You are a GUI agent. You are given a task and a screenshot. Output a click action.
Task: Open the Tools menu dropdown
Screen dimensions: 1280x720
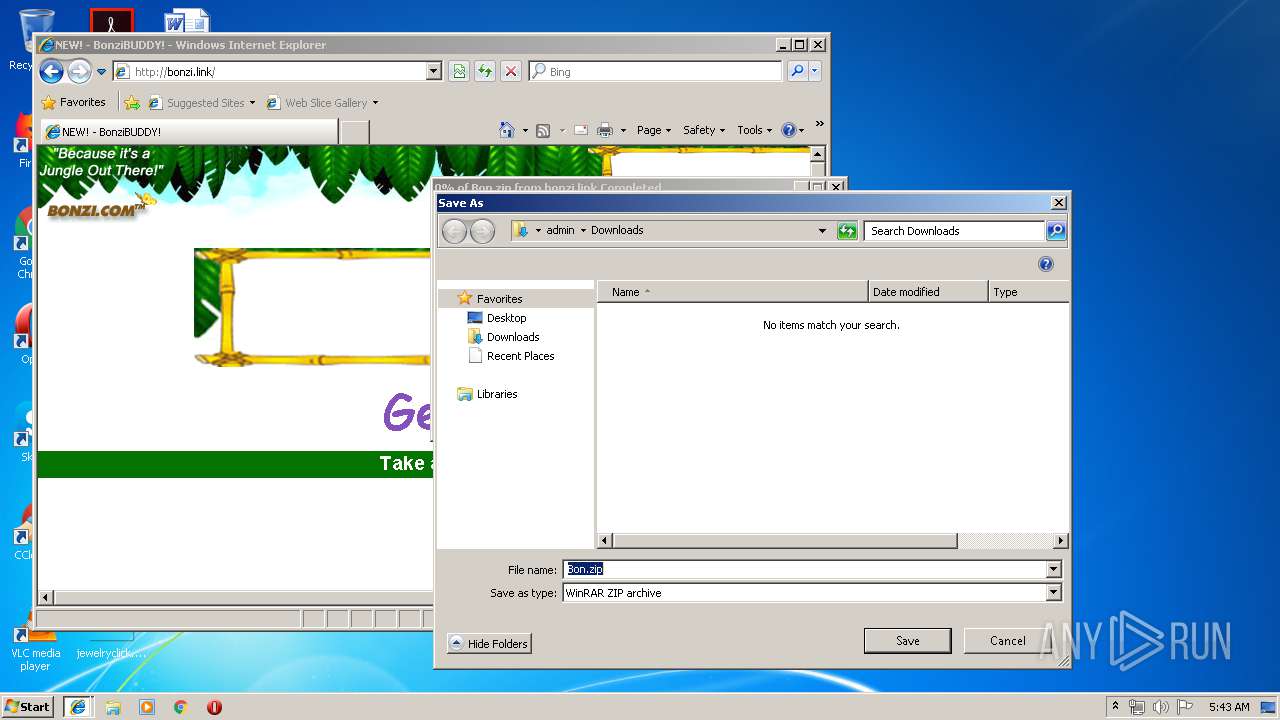point(755,130)
